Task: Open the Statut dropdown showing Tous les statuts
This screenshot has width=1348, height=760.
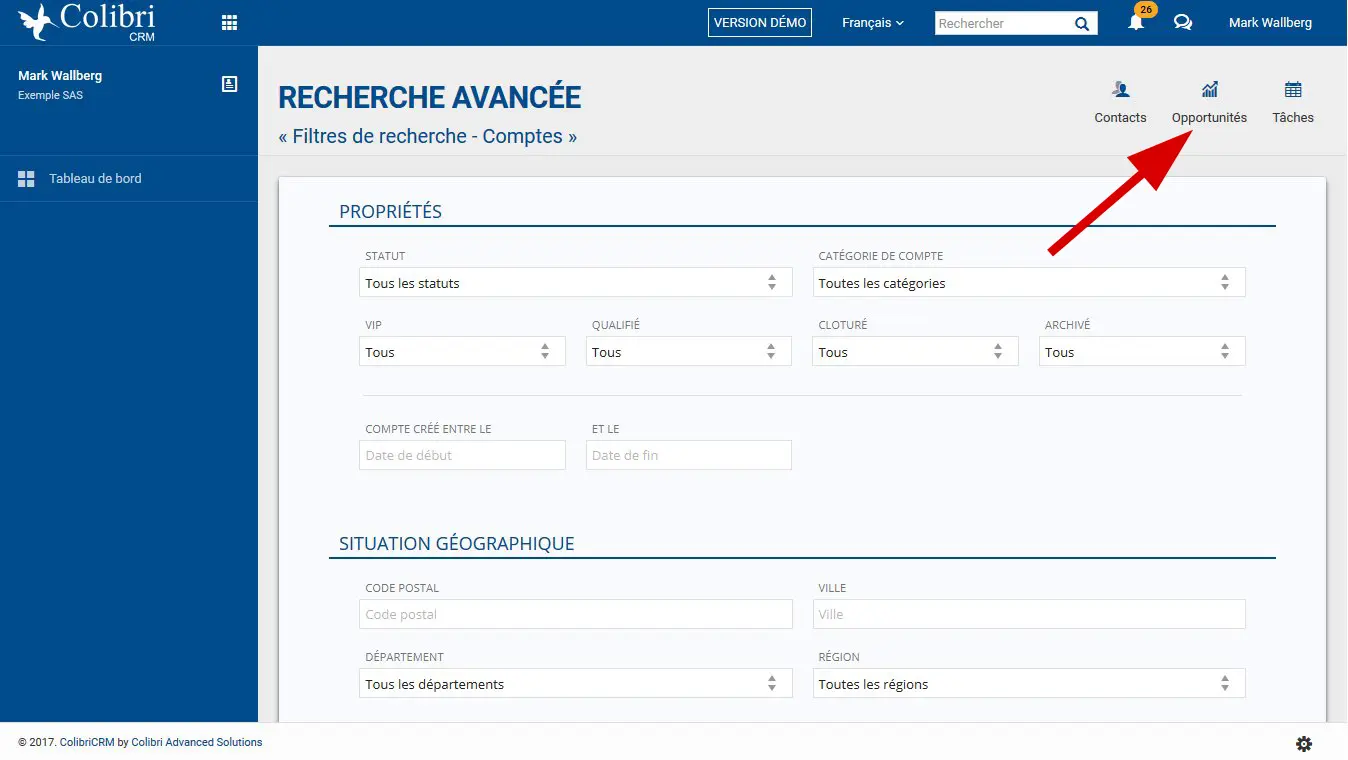Action: (x=575, y=283)
